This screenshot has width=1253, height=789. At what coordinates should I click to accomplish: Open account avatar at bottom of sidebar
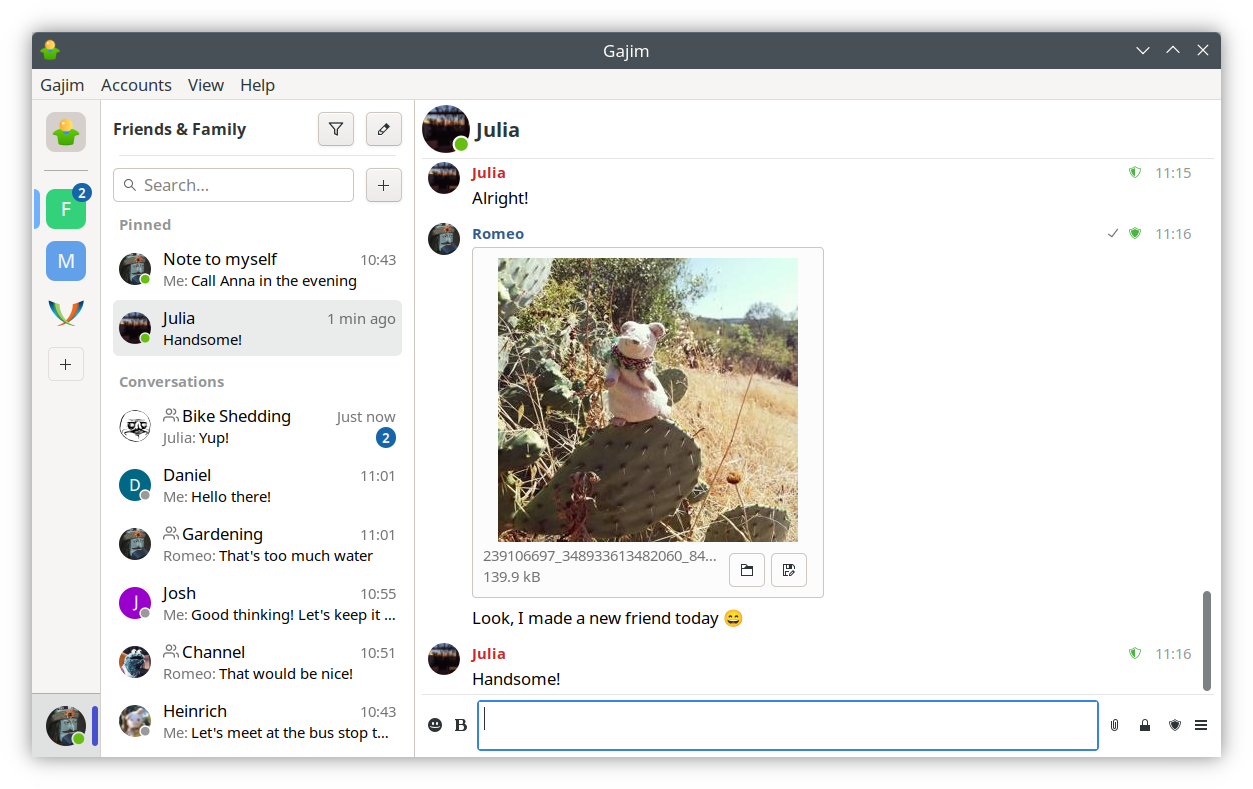click(66, 725)
